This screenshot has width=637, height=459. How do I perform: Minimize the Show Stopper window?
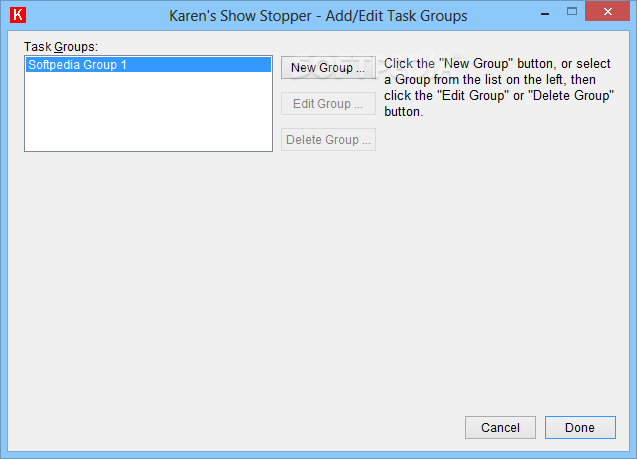pyautogui.click(x=545, y=13)
